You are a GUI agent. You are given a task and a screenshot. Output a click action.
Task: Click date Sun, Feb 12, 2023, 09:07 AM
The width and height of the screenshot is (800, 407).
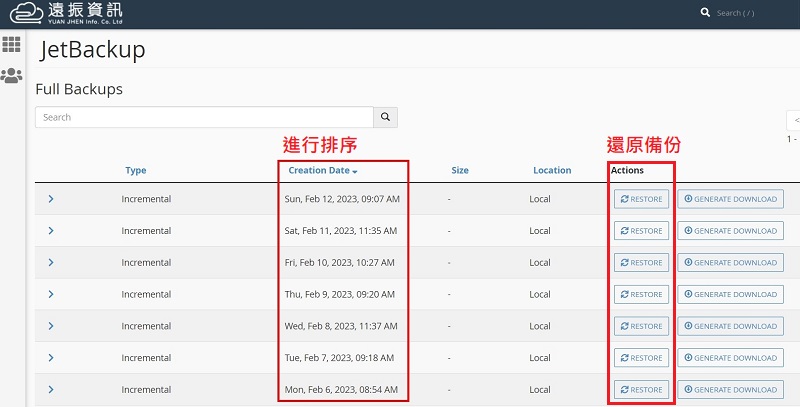point(342,199)
